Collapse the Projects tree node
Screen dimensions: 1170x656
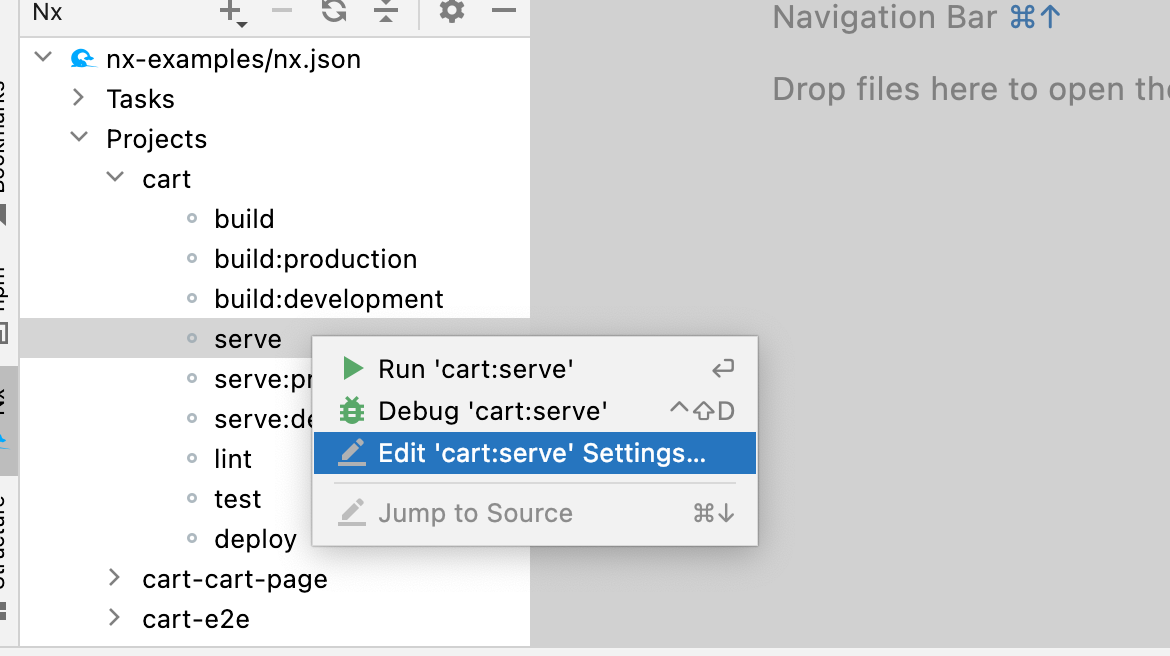(78, 138)
